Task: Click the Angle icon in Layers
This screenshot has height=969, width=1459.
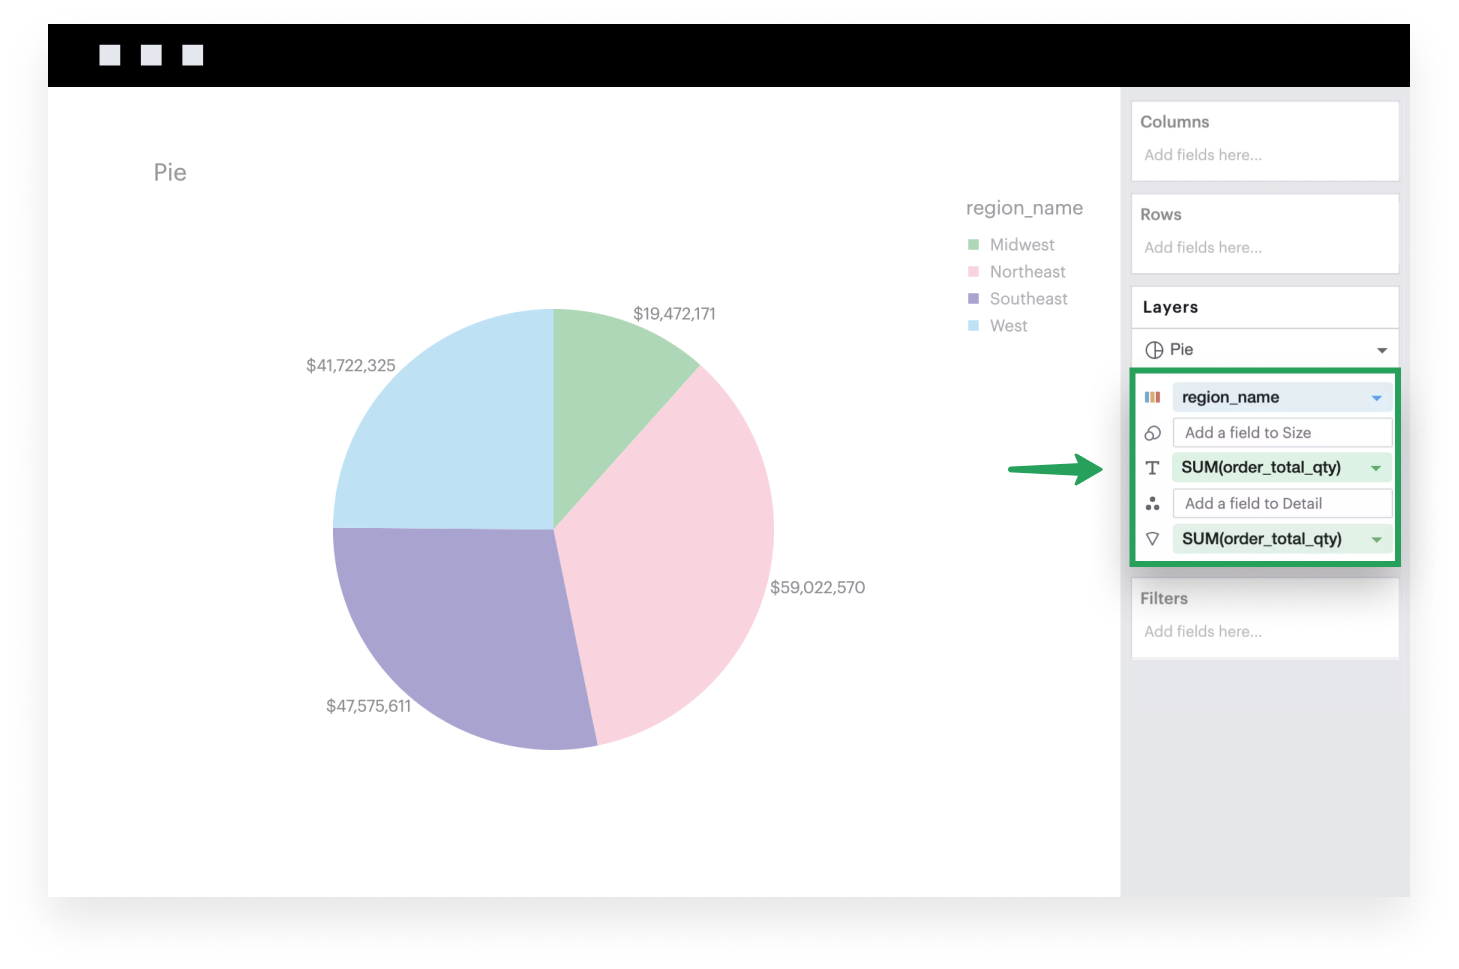Action: [1152, 539]
